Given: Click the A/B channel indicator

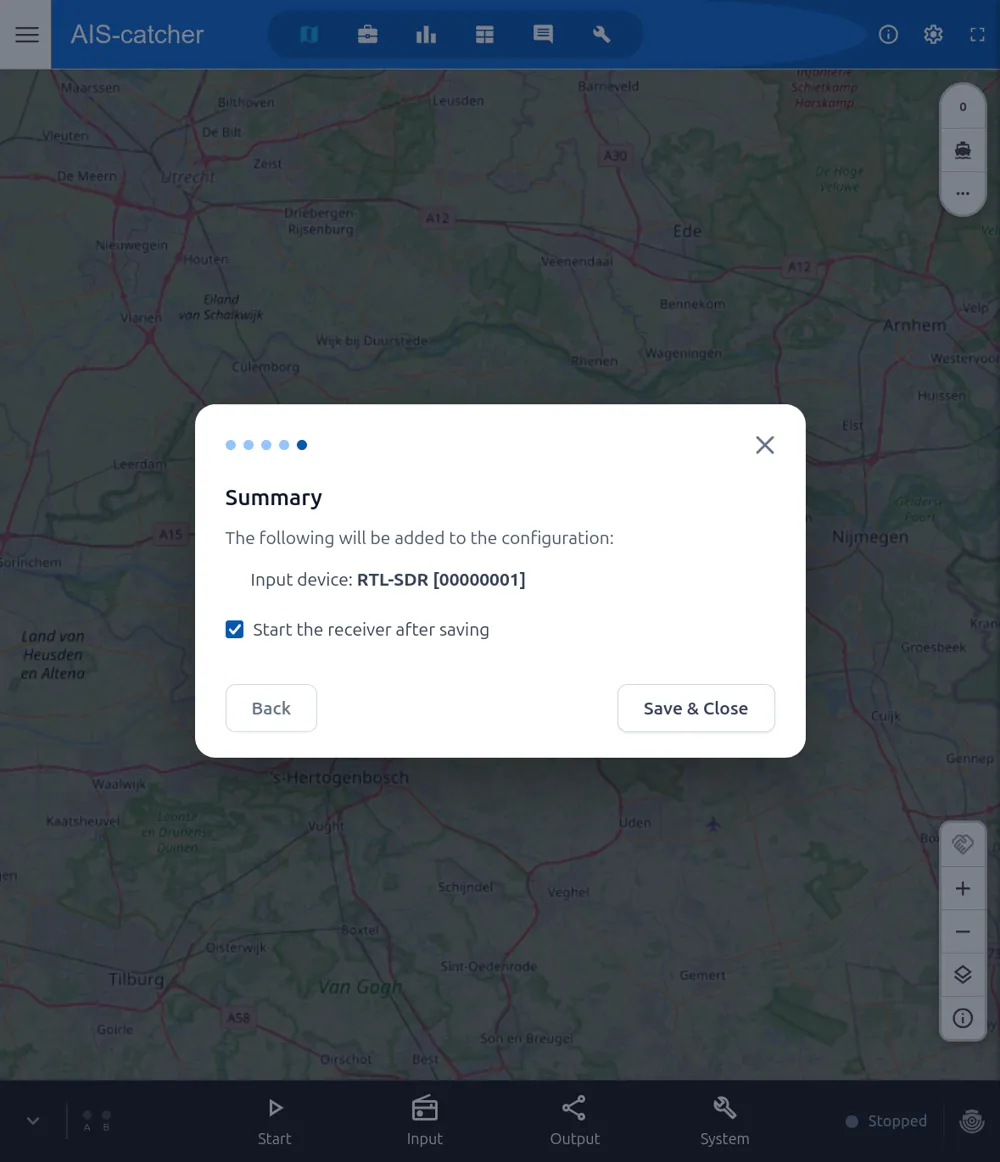Looking at the screenshot, I should [97, 1120].
